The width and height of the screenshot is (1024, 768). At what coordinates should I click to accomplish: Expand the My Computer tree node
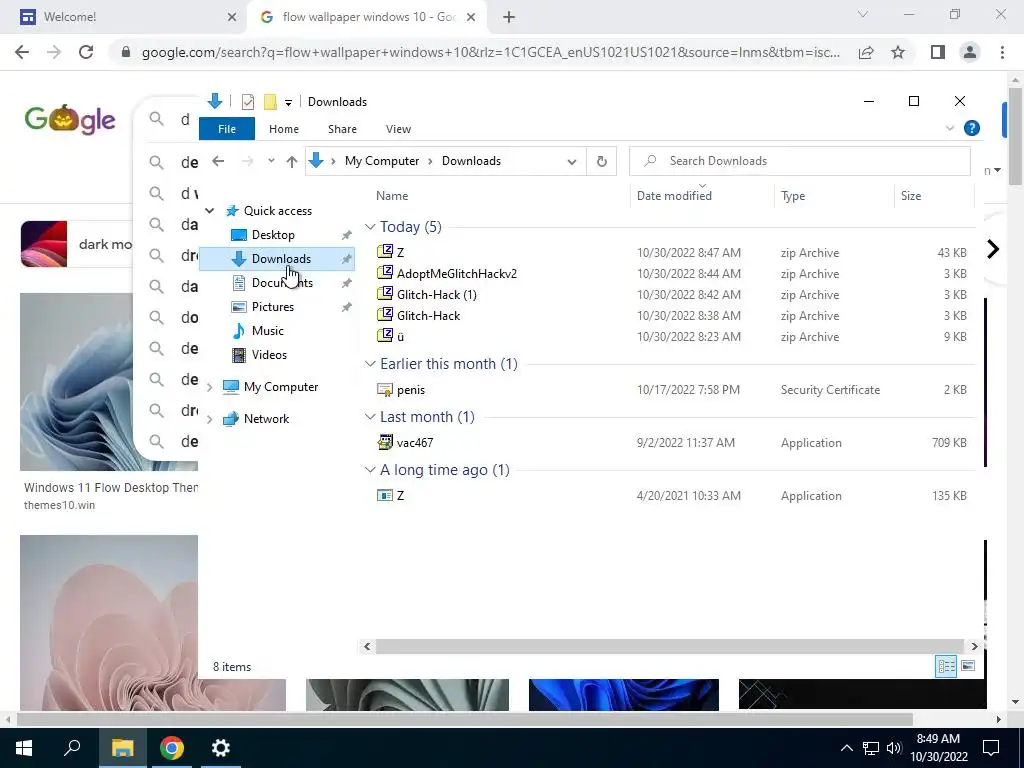point(210,387)
